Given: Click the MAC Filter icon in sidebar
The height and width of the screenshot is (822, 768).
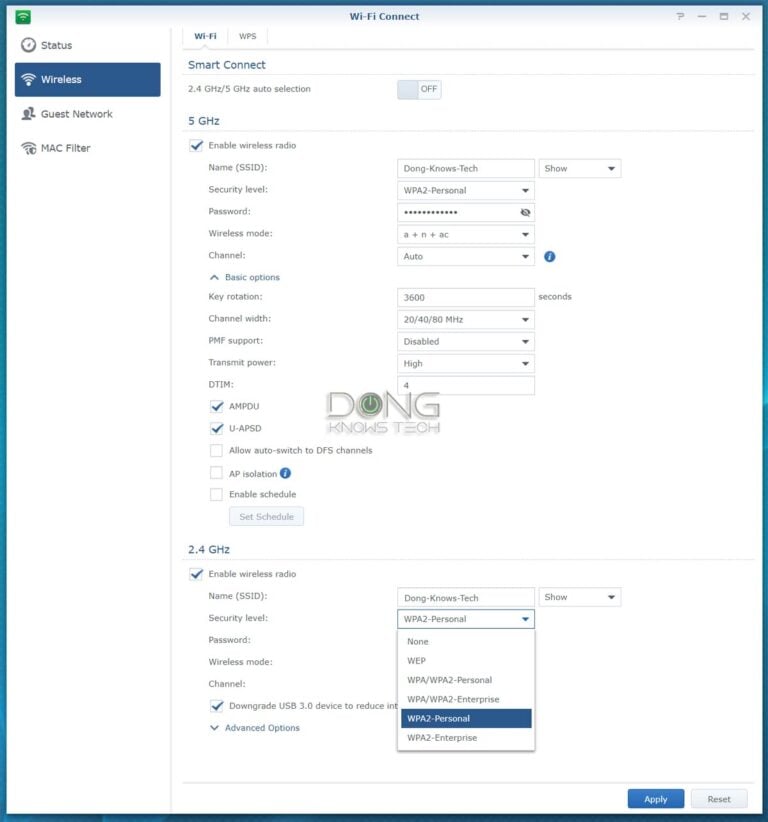Looking at the screenshot, I should 28,148.
